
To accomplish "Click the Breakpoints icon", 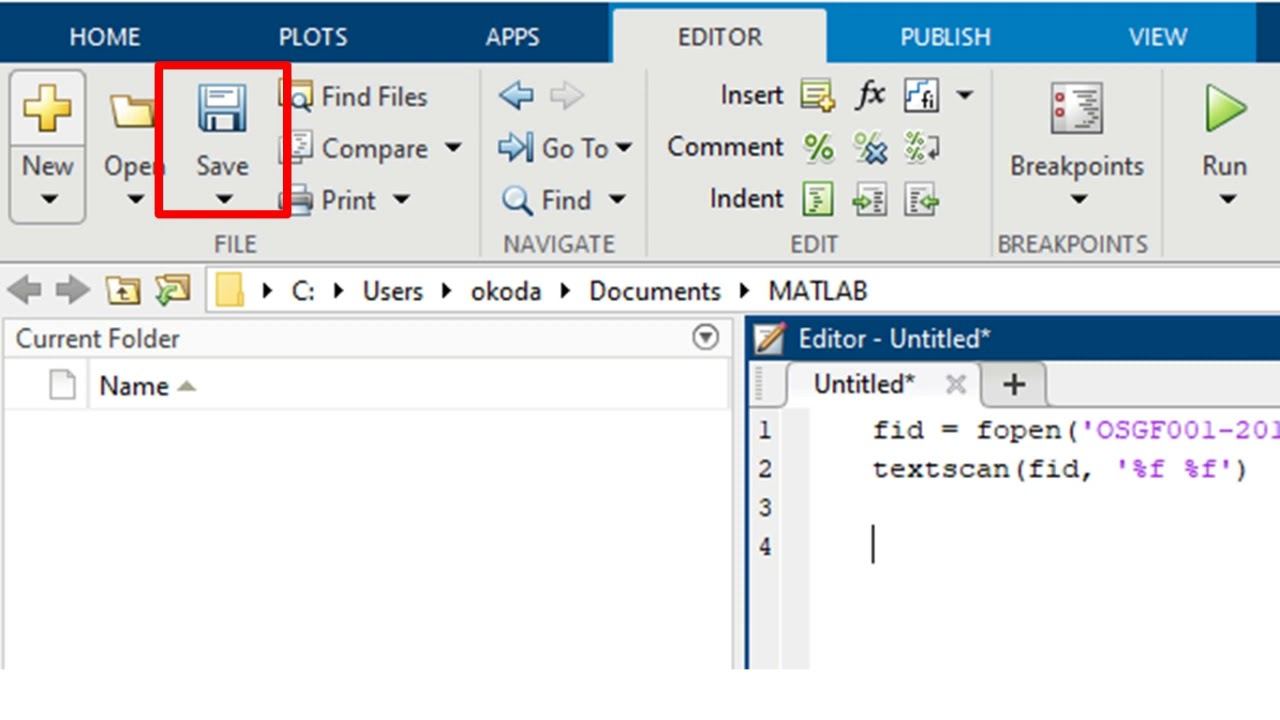I will click(x=1076, y=108).
